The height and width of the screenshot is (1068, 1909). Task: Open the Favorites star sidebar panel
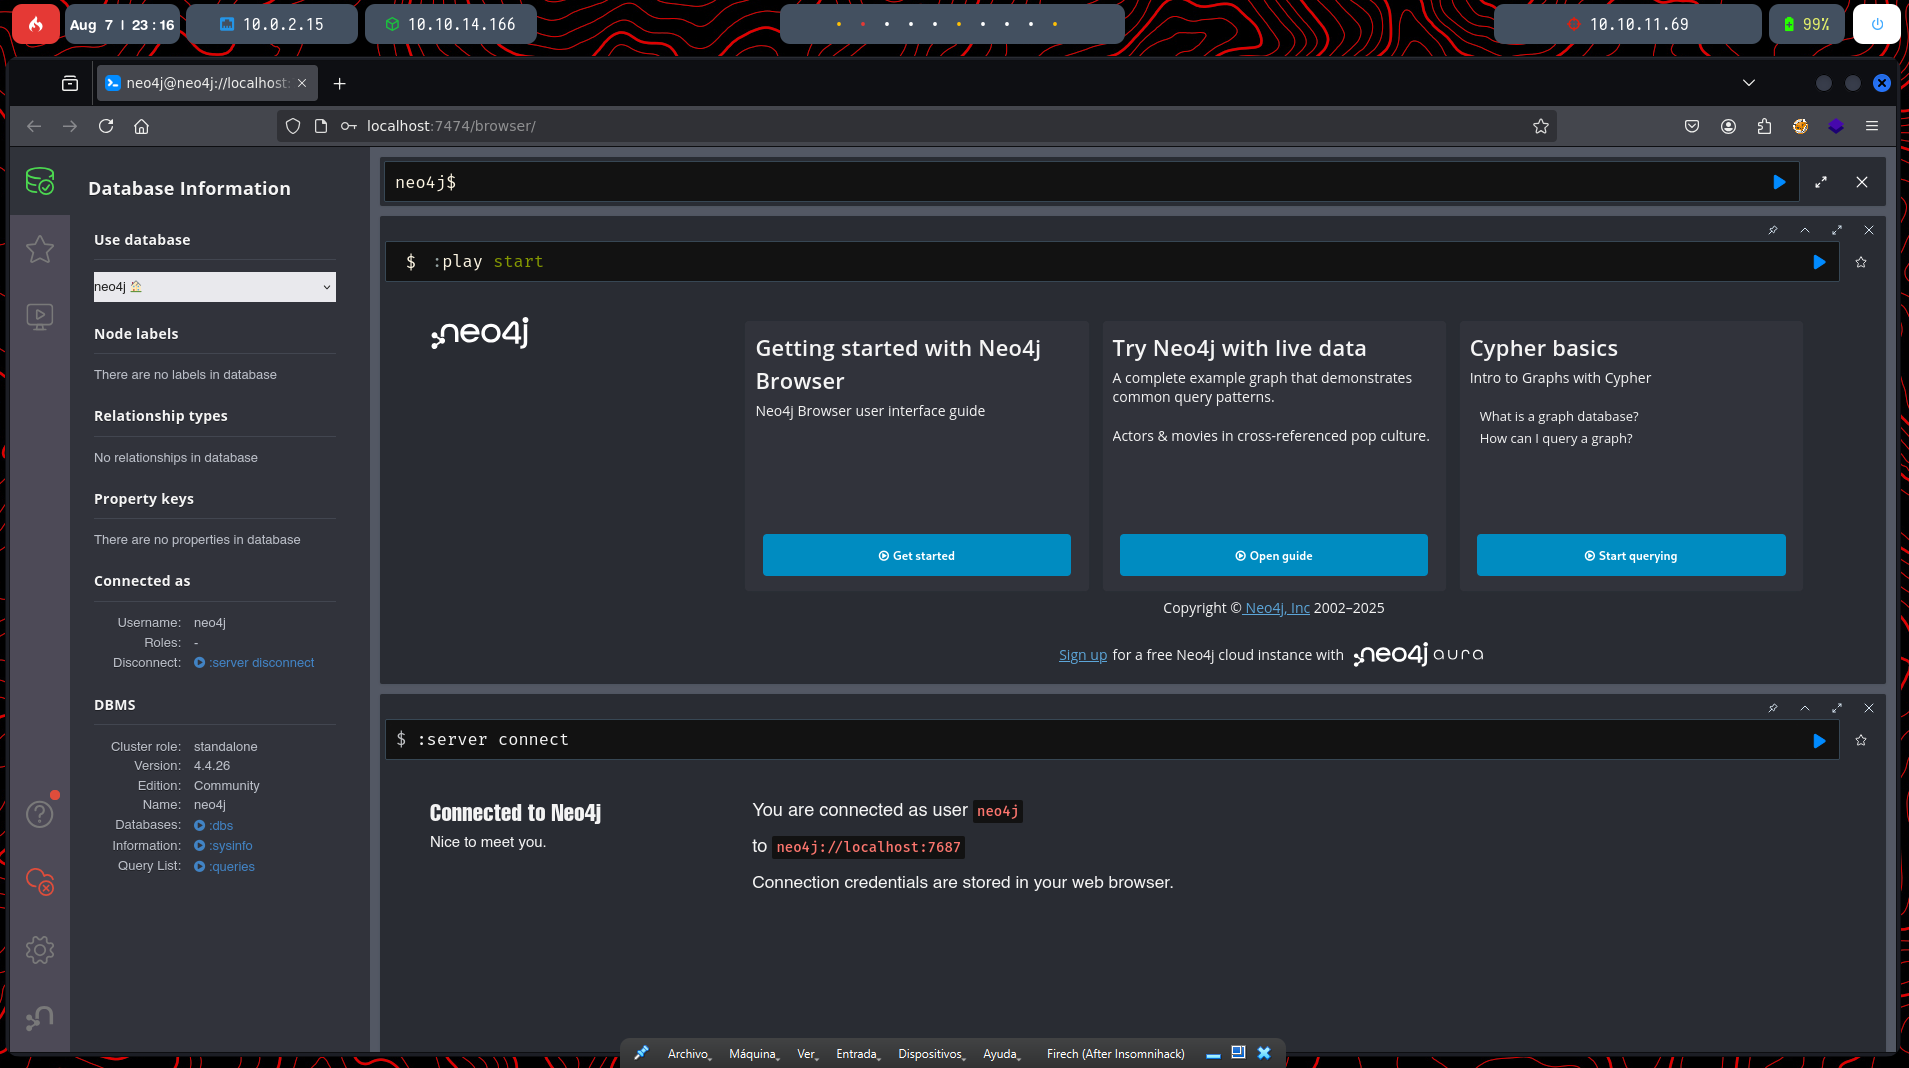(x=40, y=249)
